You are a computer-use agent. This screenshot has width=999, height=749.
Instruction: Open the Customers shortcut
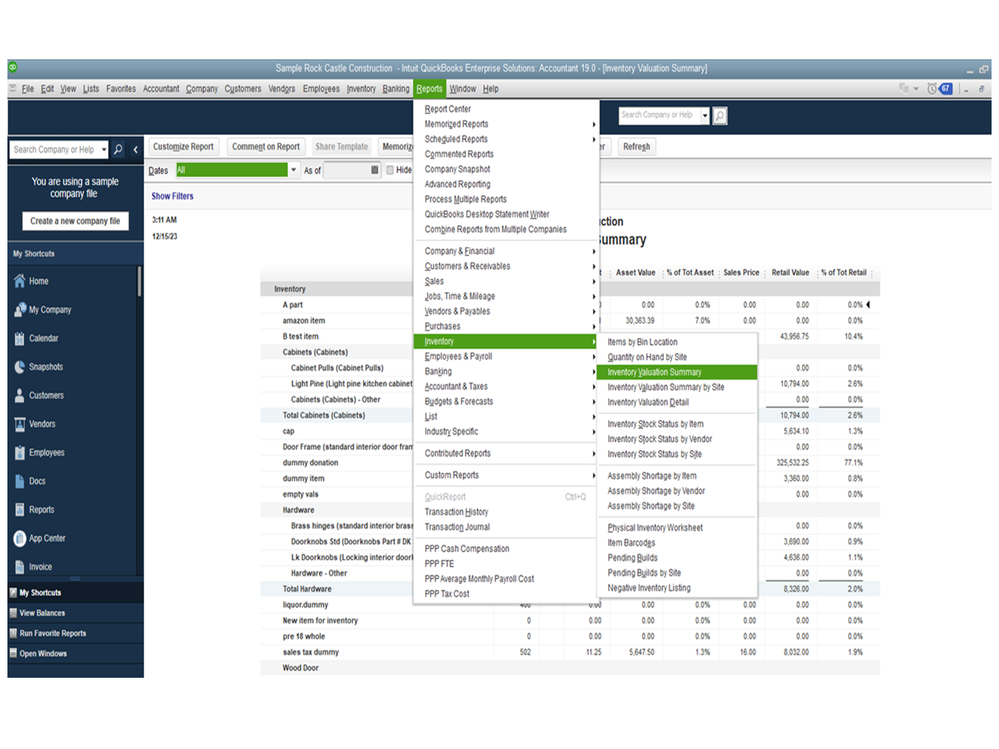pos(39,396)
